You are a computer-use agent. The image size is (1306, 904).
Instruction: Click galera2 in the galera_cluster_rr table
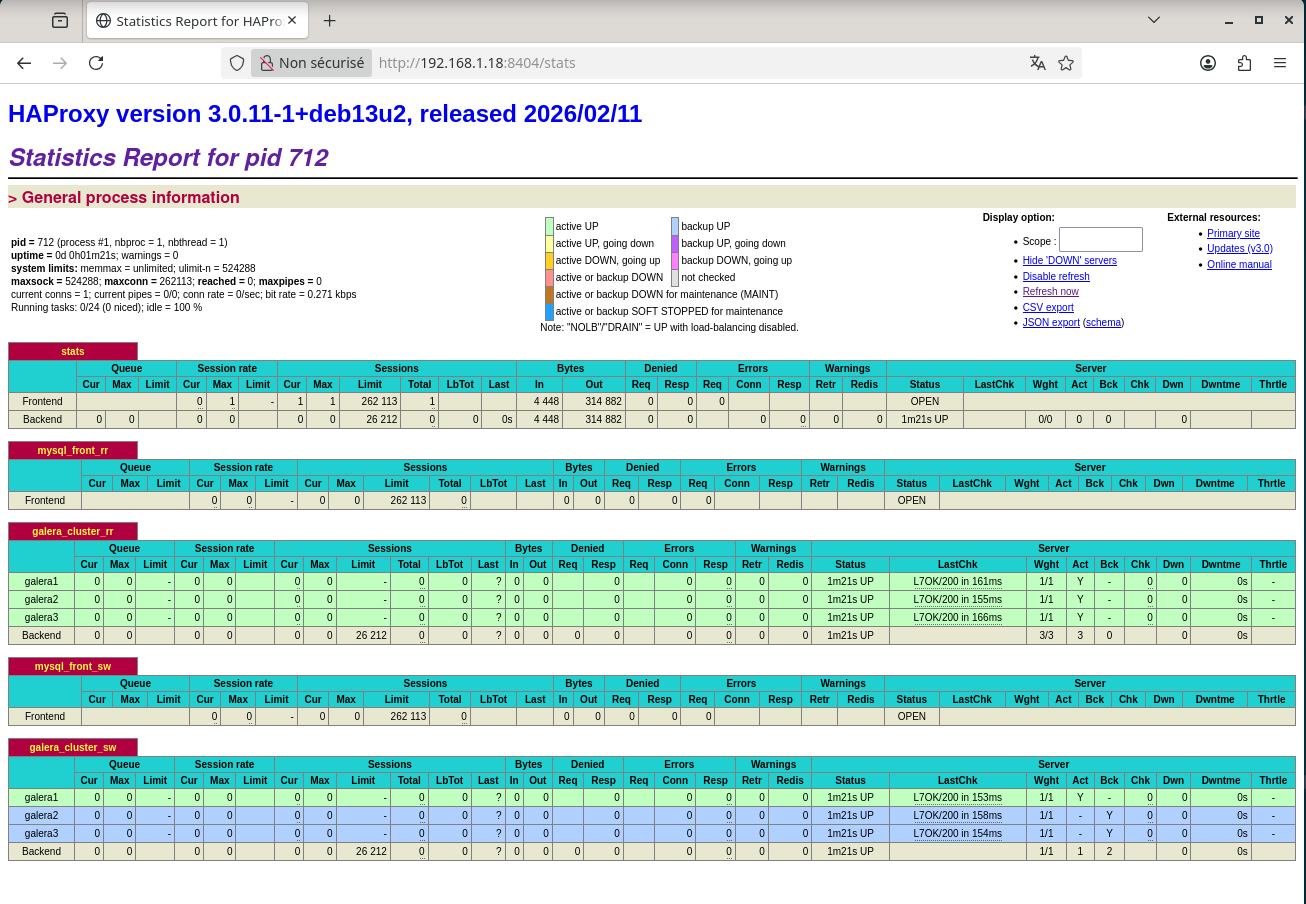(x=42, y=600)
